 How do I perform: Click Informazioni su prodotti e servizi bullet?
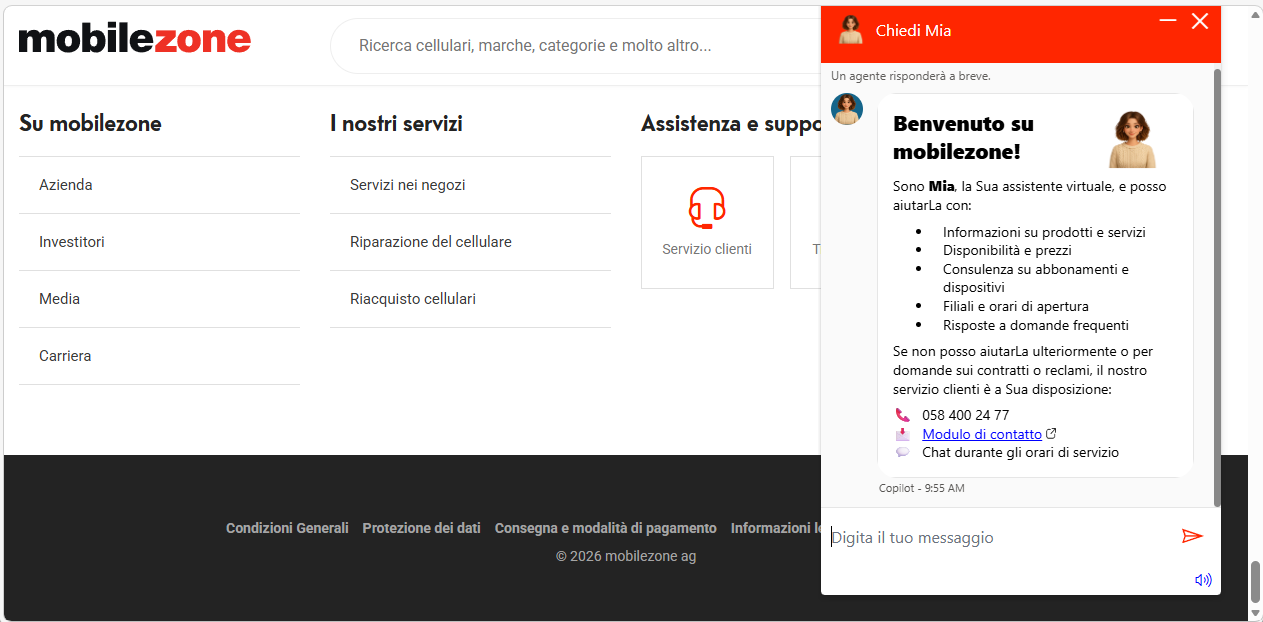click(1044, 232)
